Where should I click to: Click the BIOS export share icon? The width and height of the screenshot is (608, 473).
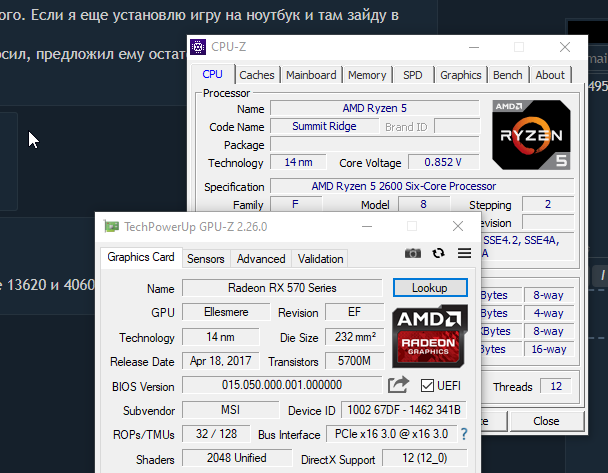click(398, 385)
